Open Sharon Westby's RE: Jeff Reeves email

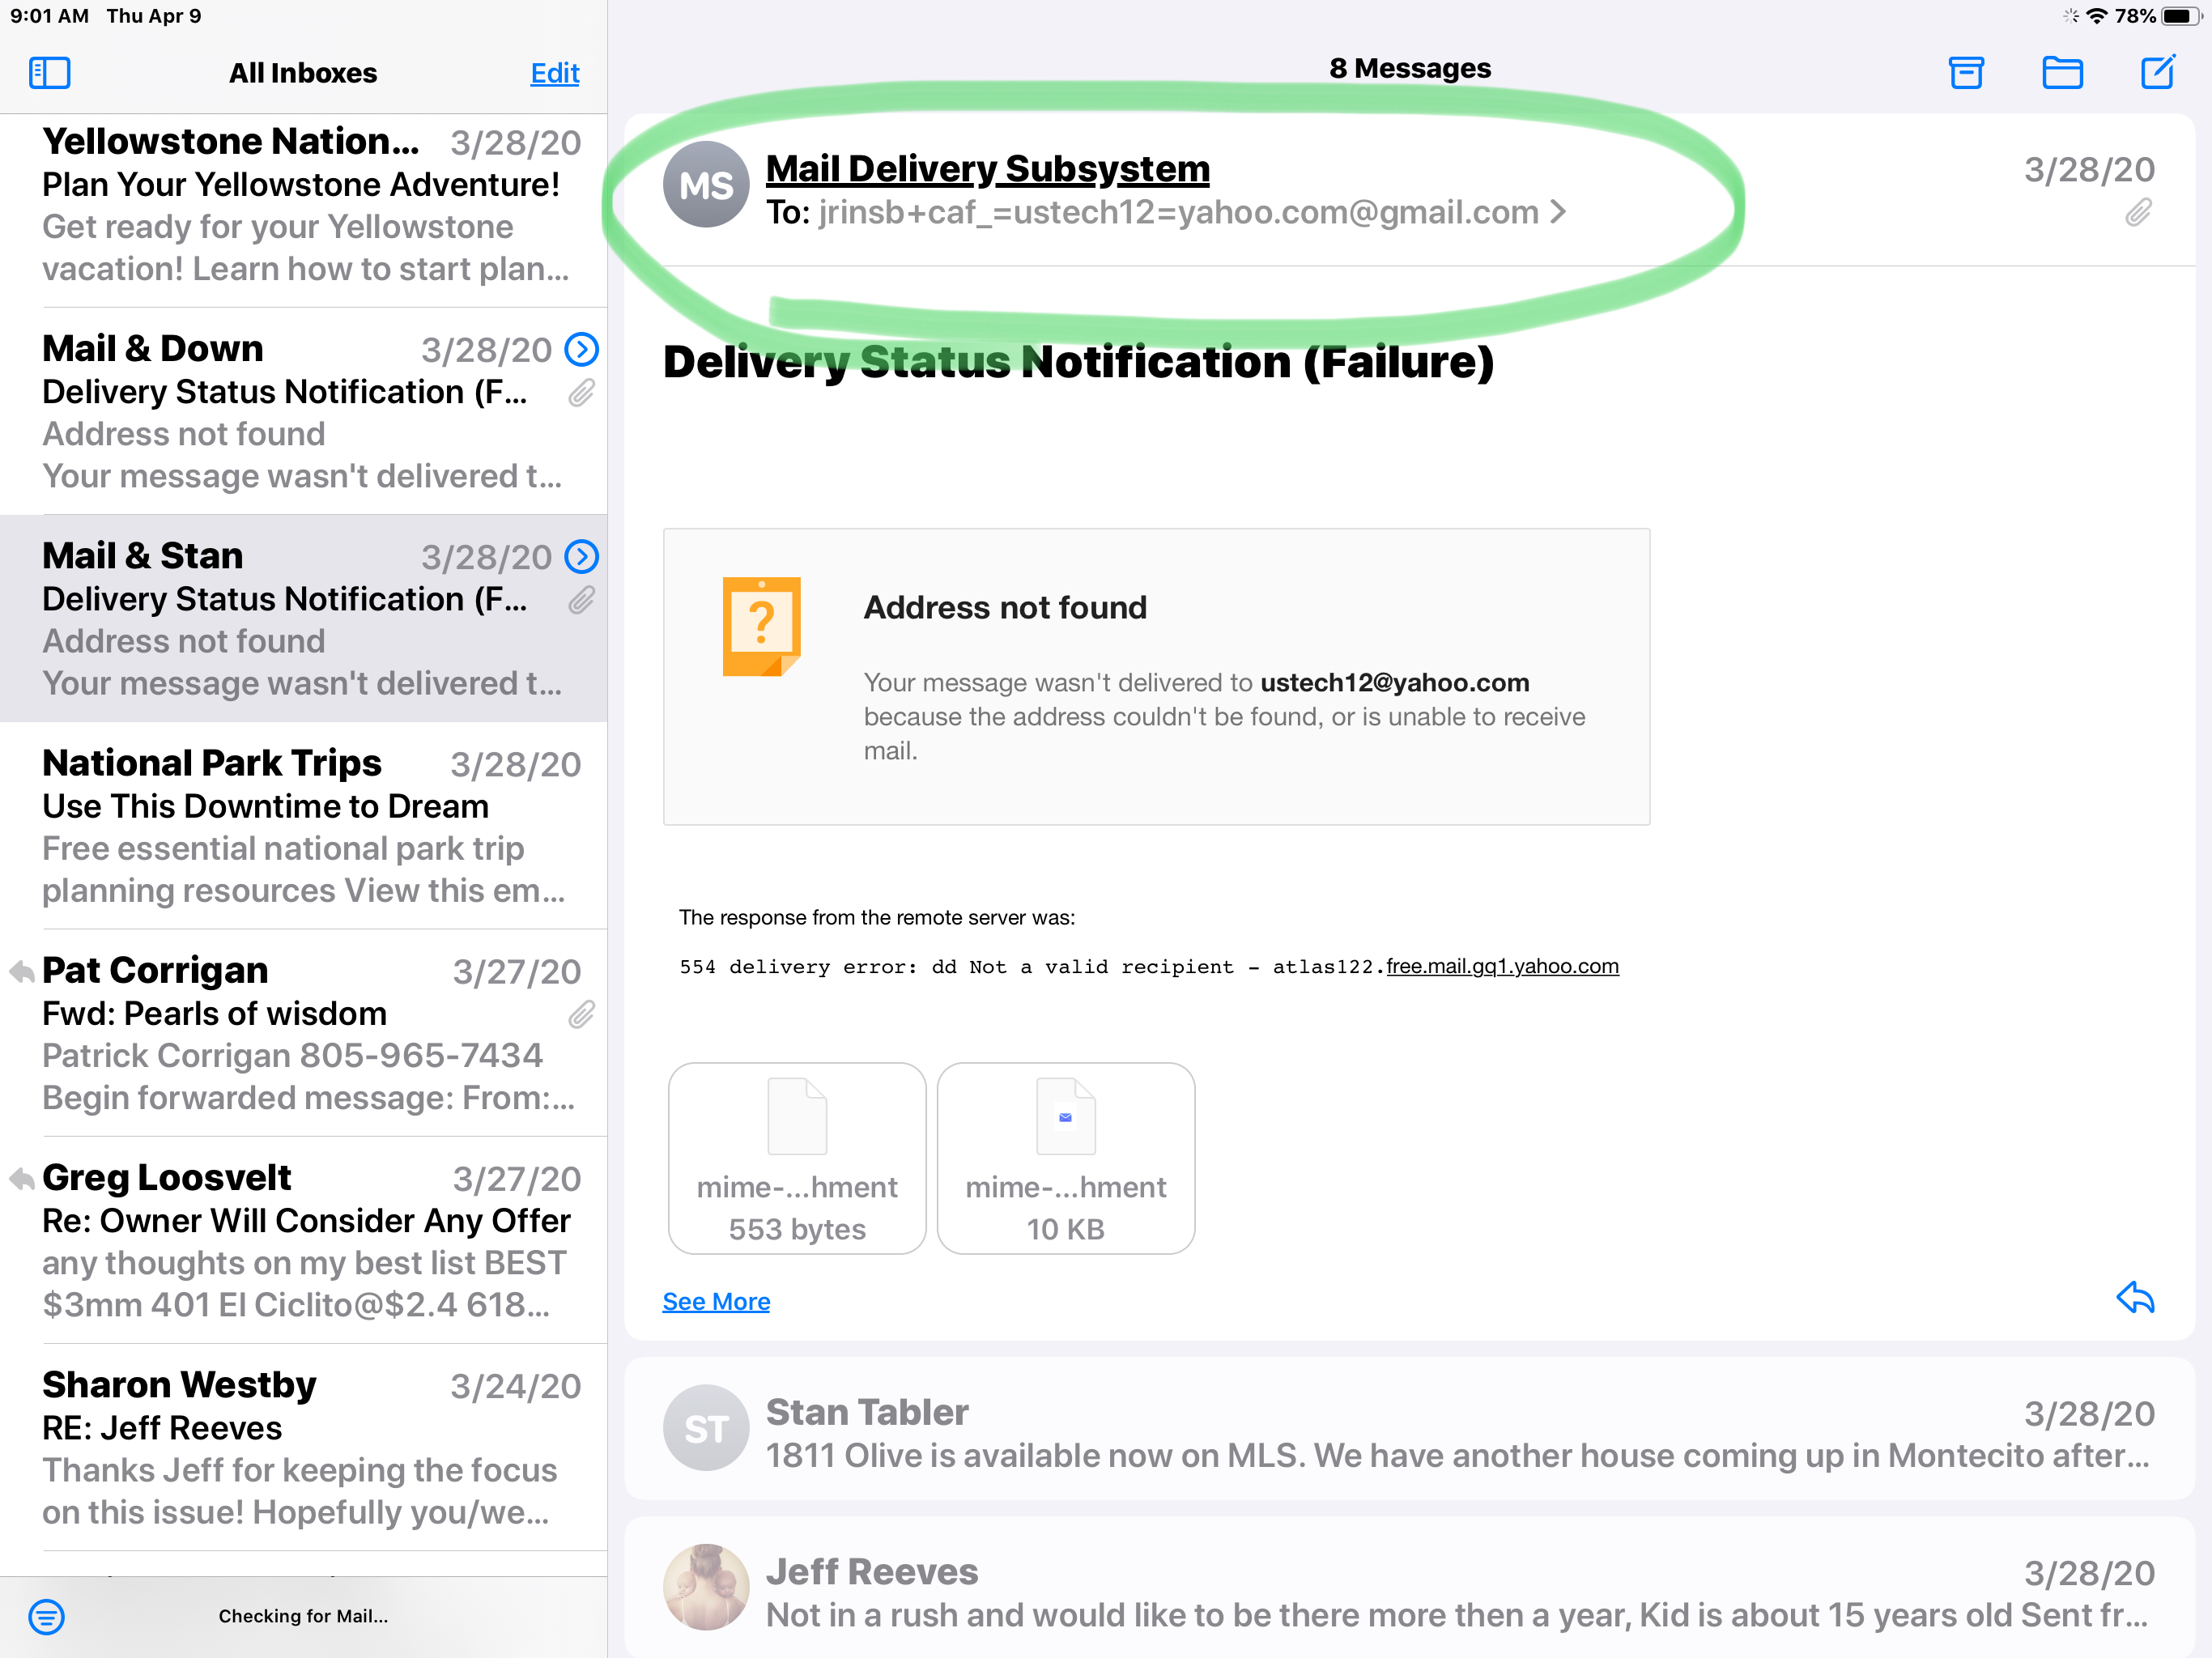[x=304, y=1447]
